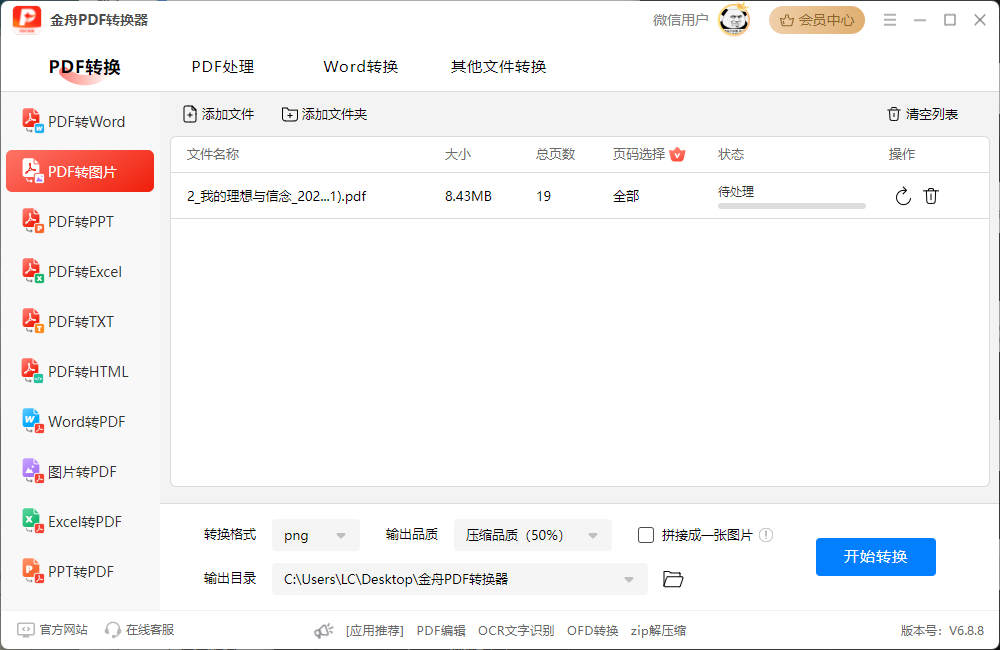Click the refresh icon for the PDF file
This screenshot has width=1000, height=650.
(903, 196)
